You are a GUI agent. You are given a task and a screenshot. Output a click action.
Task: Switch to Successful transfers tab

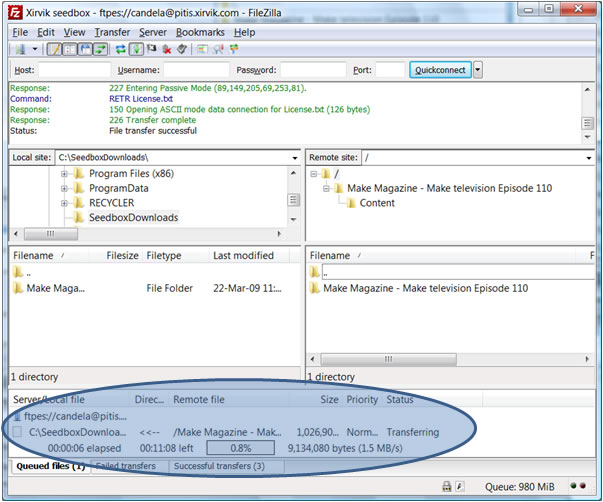click(x=219, y=466)
